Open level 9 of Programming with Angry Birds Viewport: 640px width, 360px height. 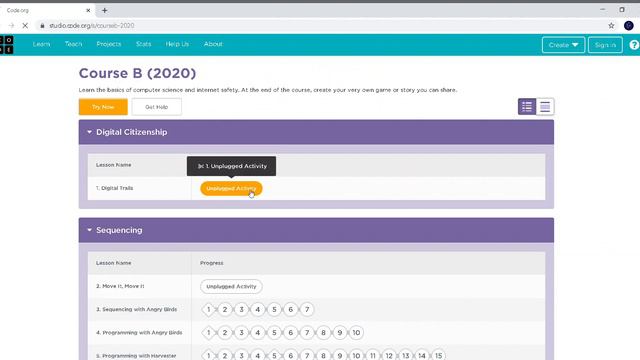[x=340, y=333]
